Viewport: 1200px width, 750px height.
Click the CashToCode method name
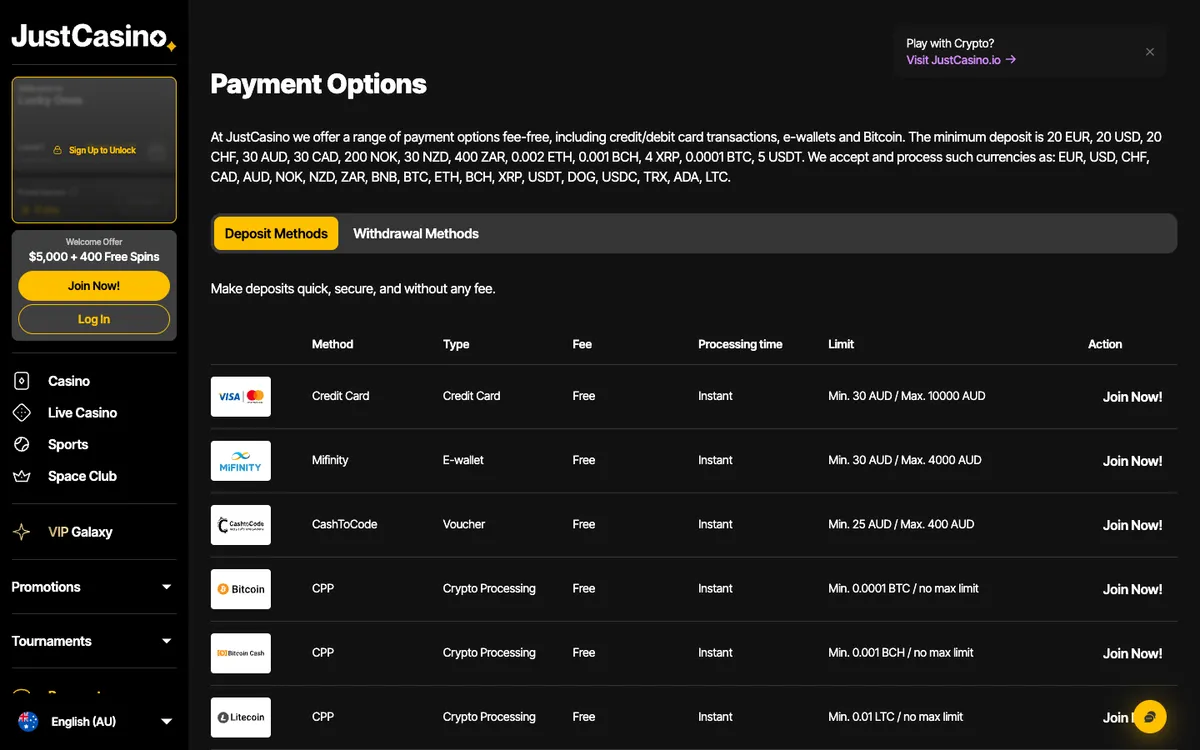pyautogui.click(x=344, y=524)
